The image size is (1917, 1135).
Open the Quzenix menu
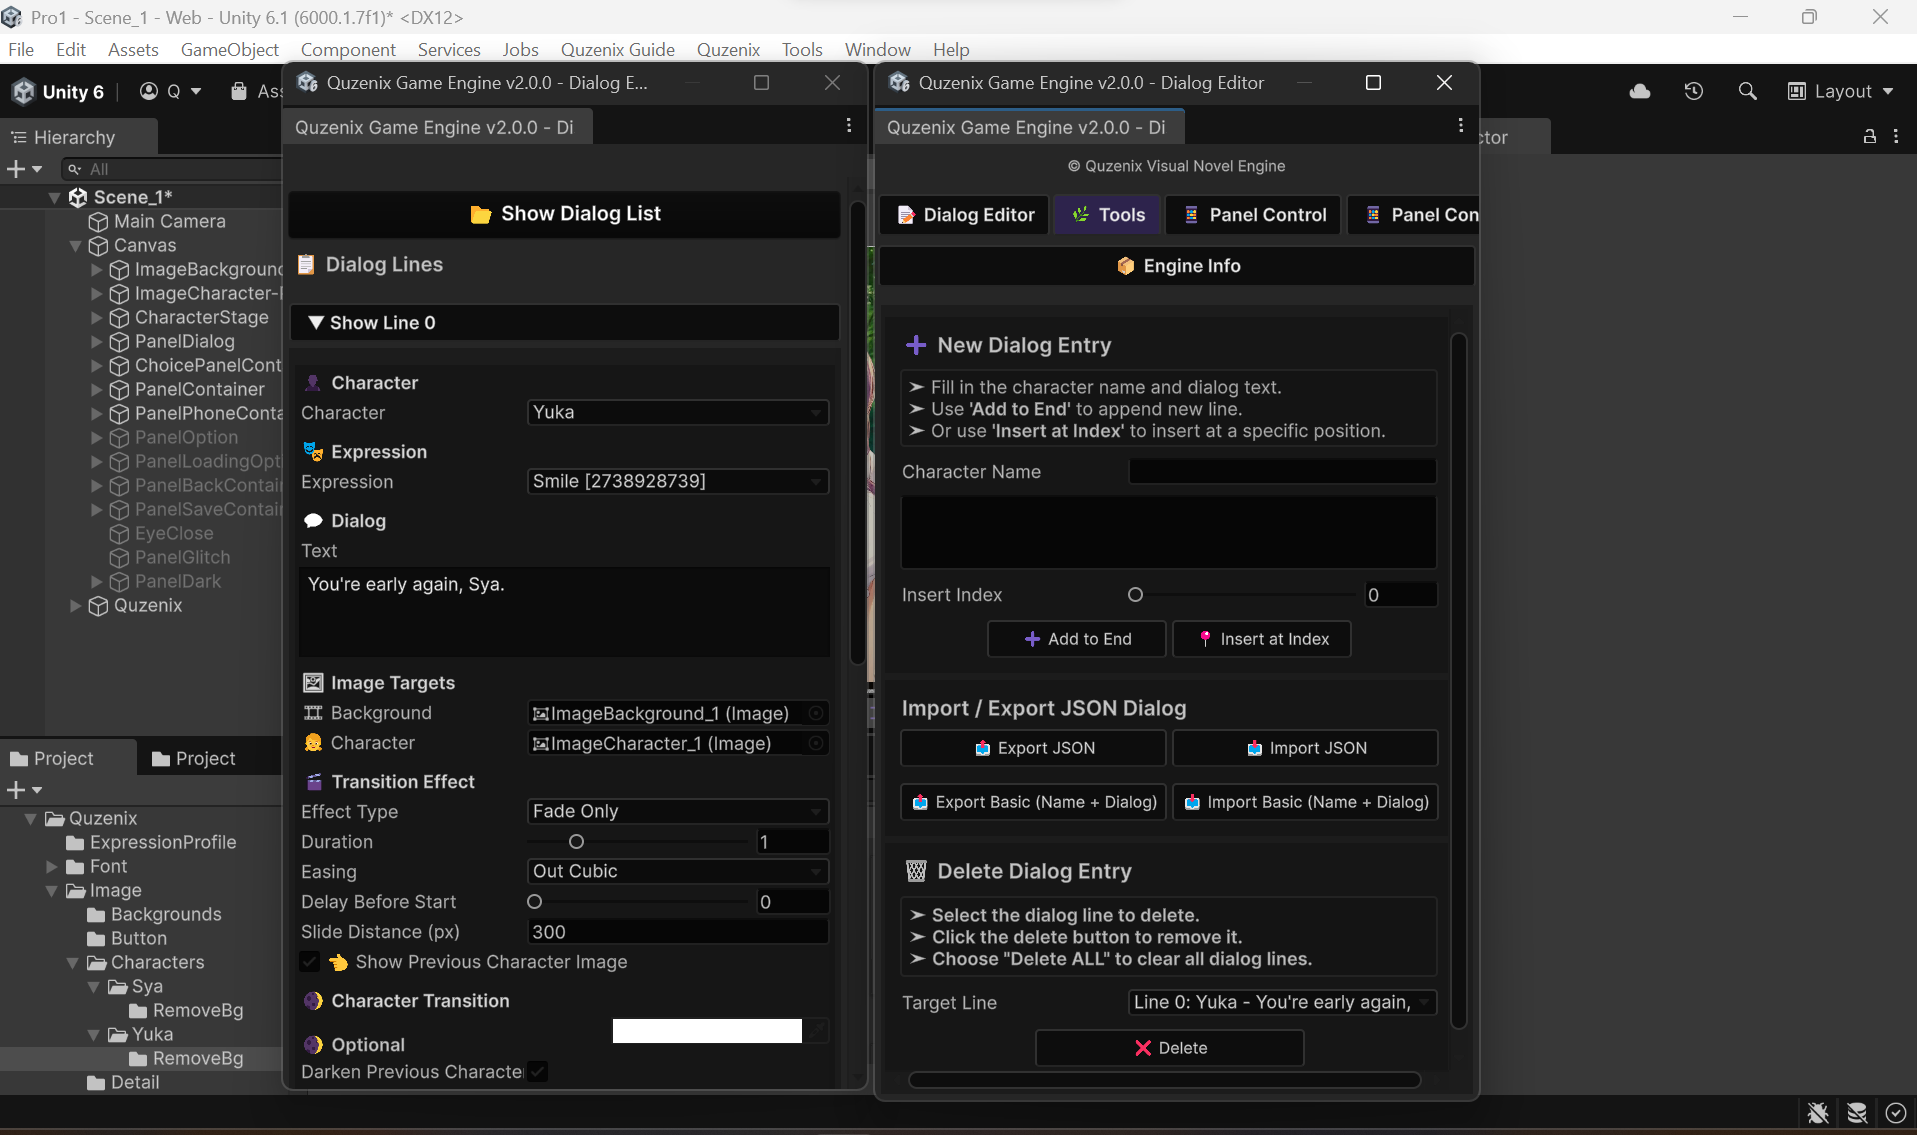728,49
